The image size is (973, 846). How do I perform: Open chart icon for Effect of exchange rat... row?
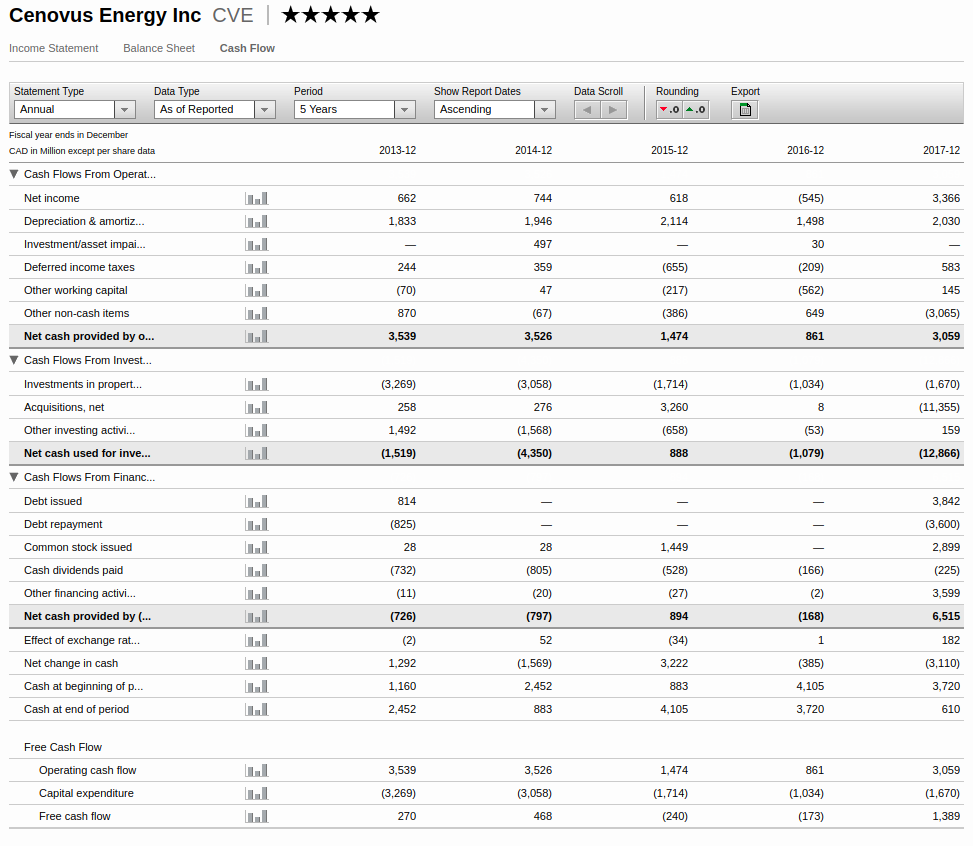click(257, 641)
